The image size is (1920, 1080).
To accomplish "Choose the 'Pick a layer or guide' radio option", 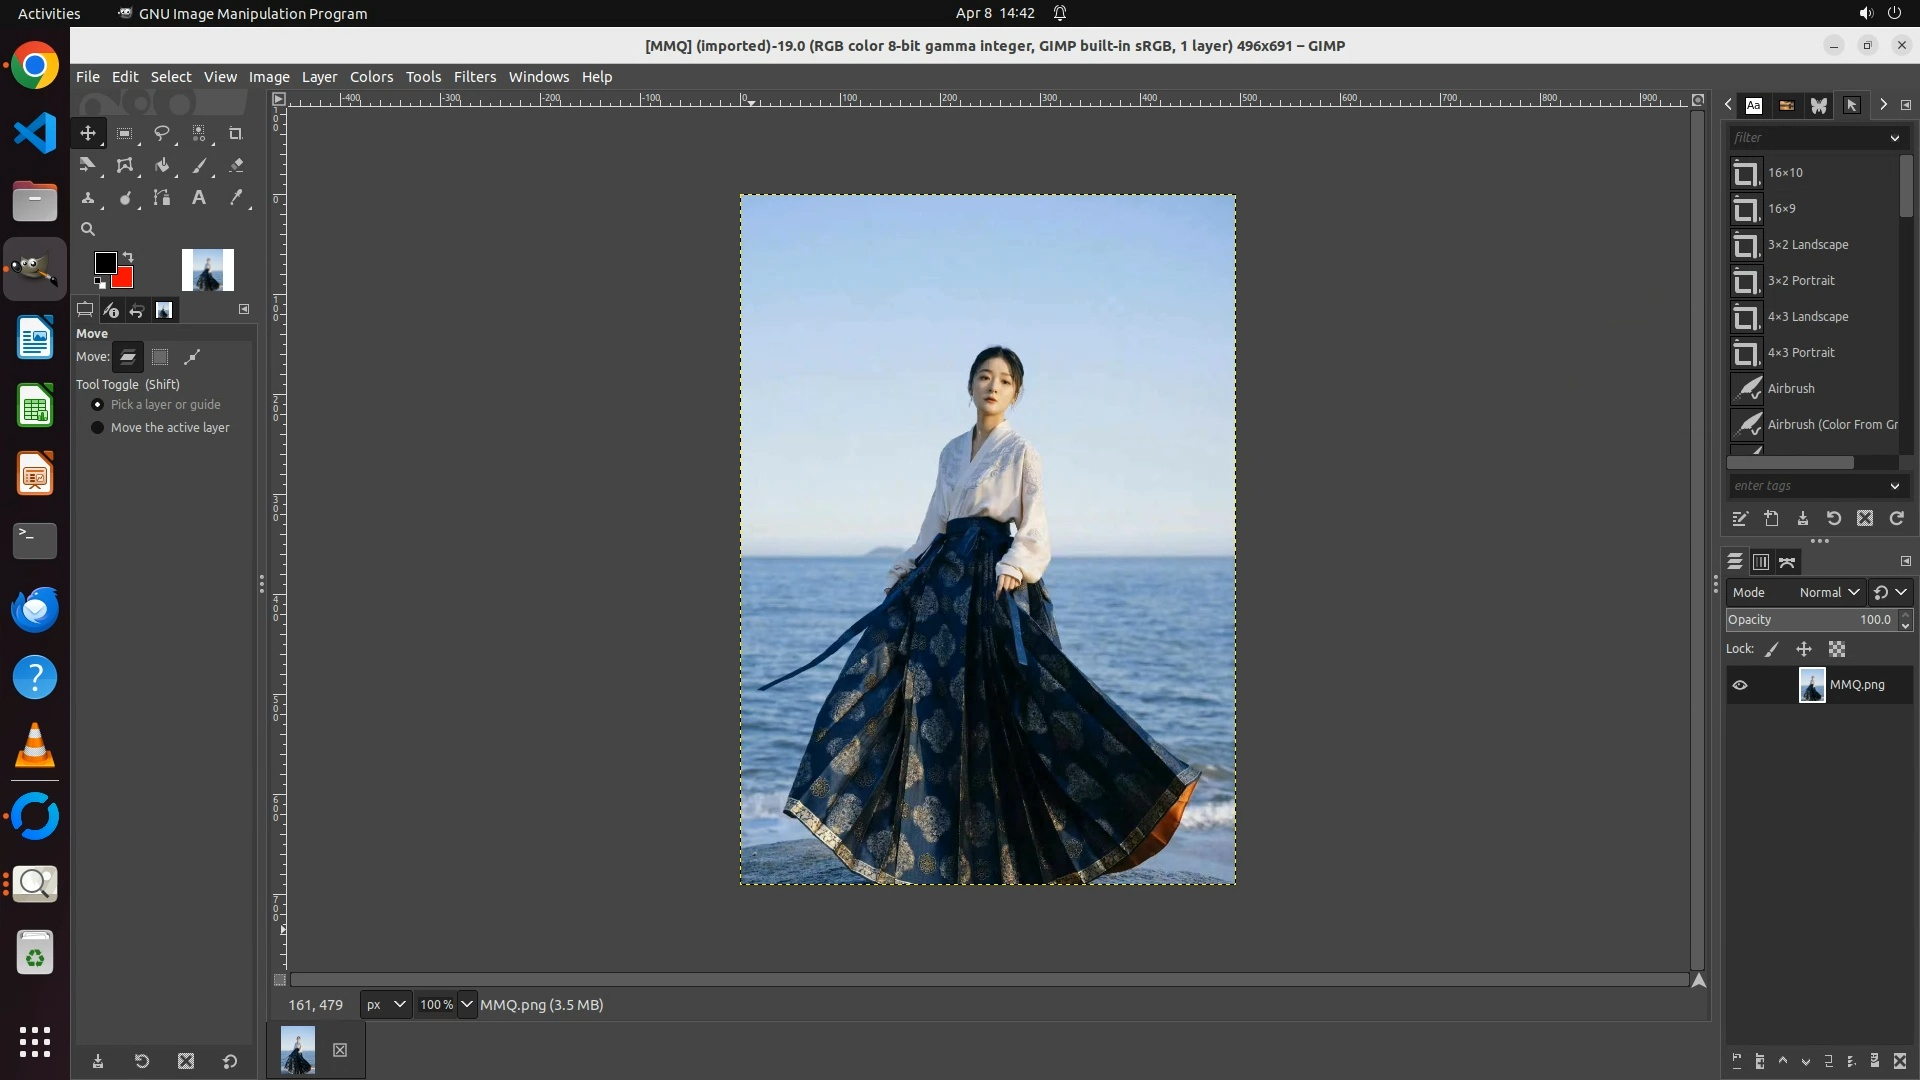I will [x=98, y=405].
